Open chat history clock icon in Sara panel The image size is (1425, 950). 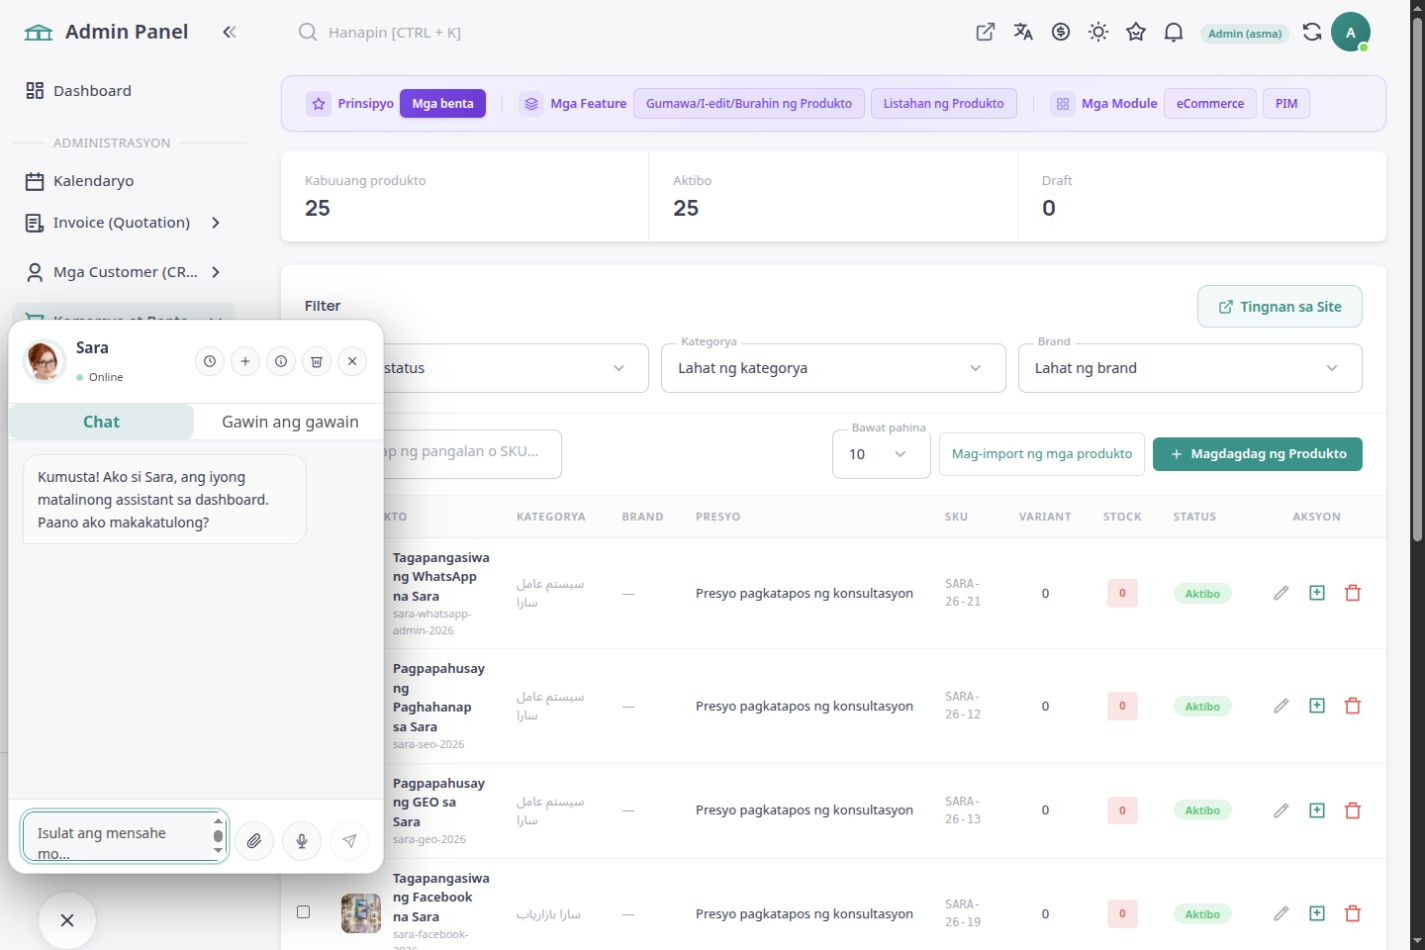pyautogui.click(x=209, y=361)
